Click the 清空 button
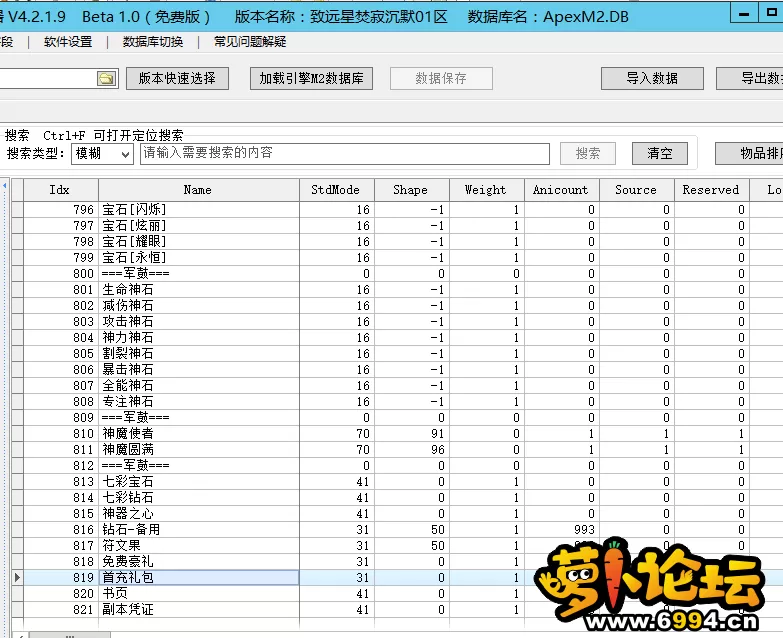Viewport: 783px width, 638px height. [660, 153]
